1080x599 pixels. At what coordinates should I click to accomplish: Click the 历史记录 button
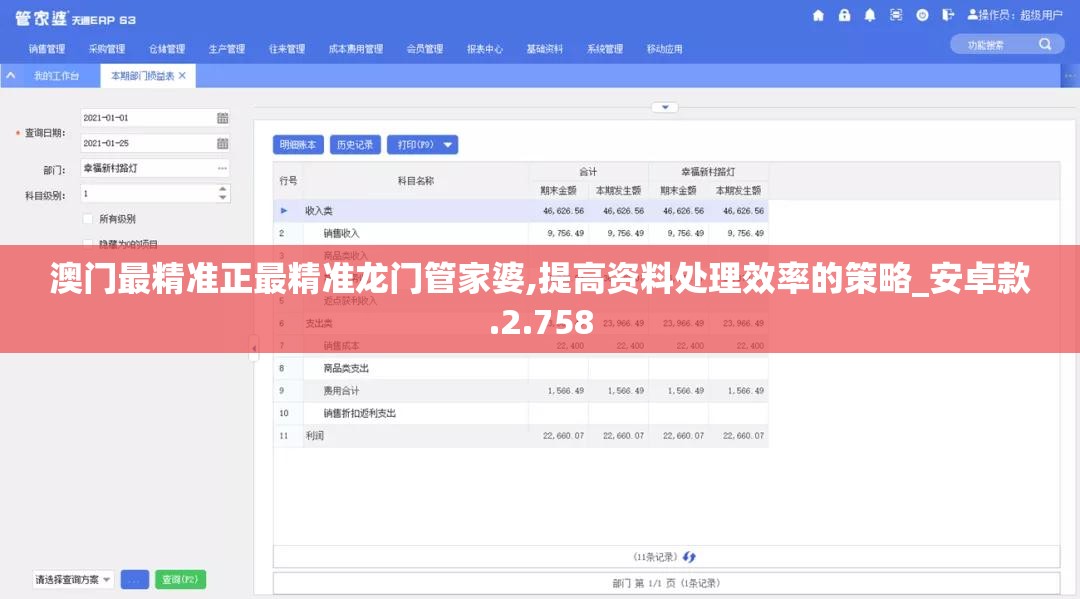pyautogui.click(x=355, y=145)
